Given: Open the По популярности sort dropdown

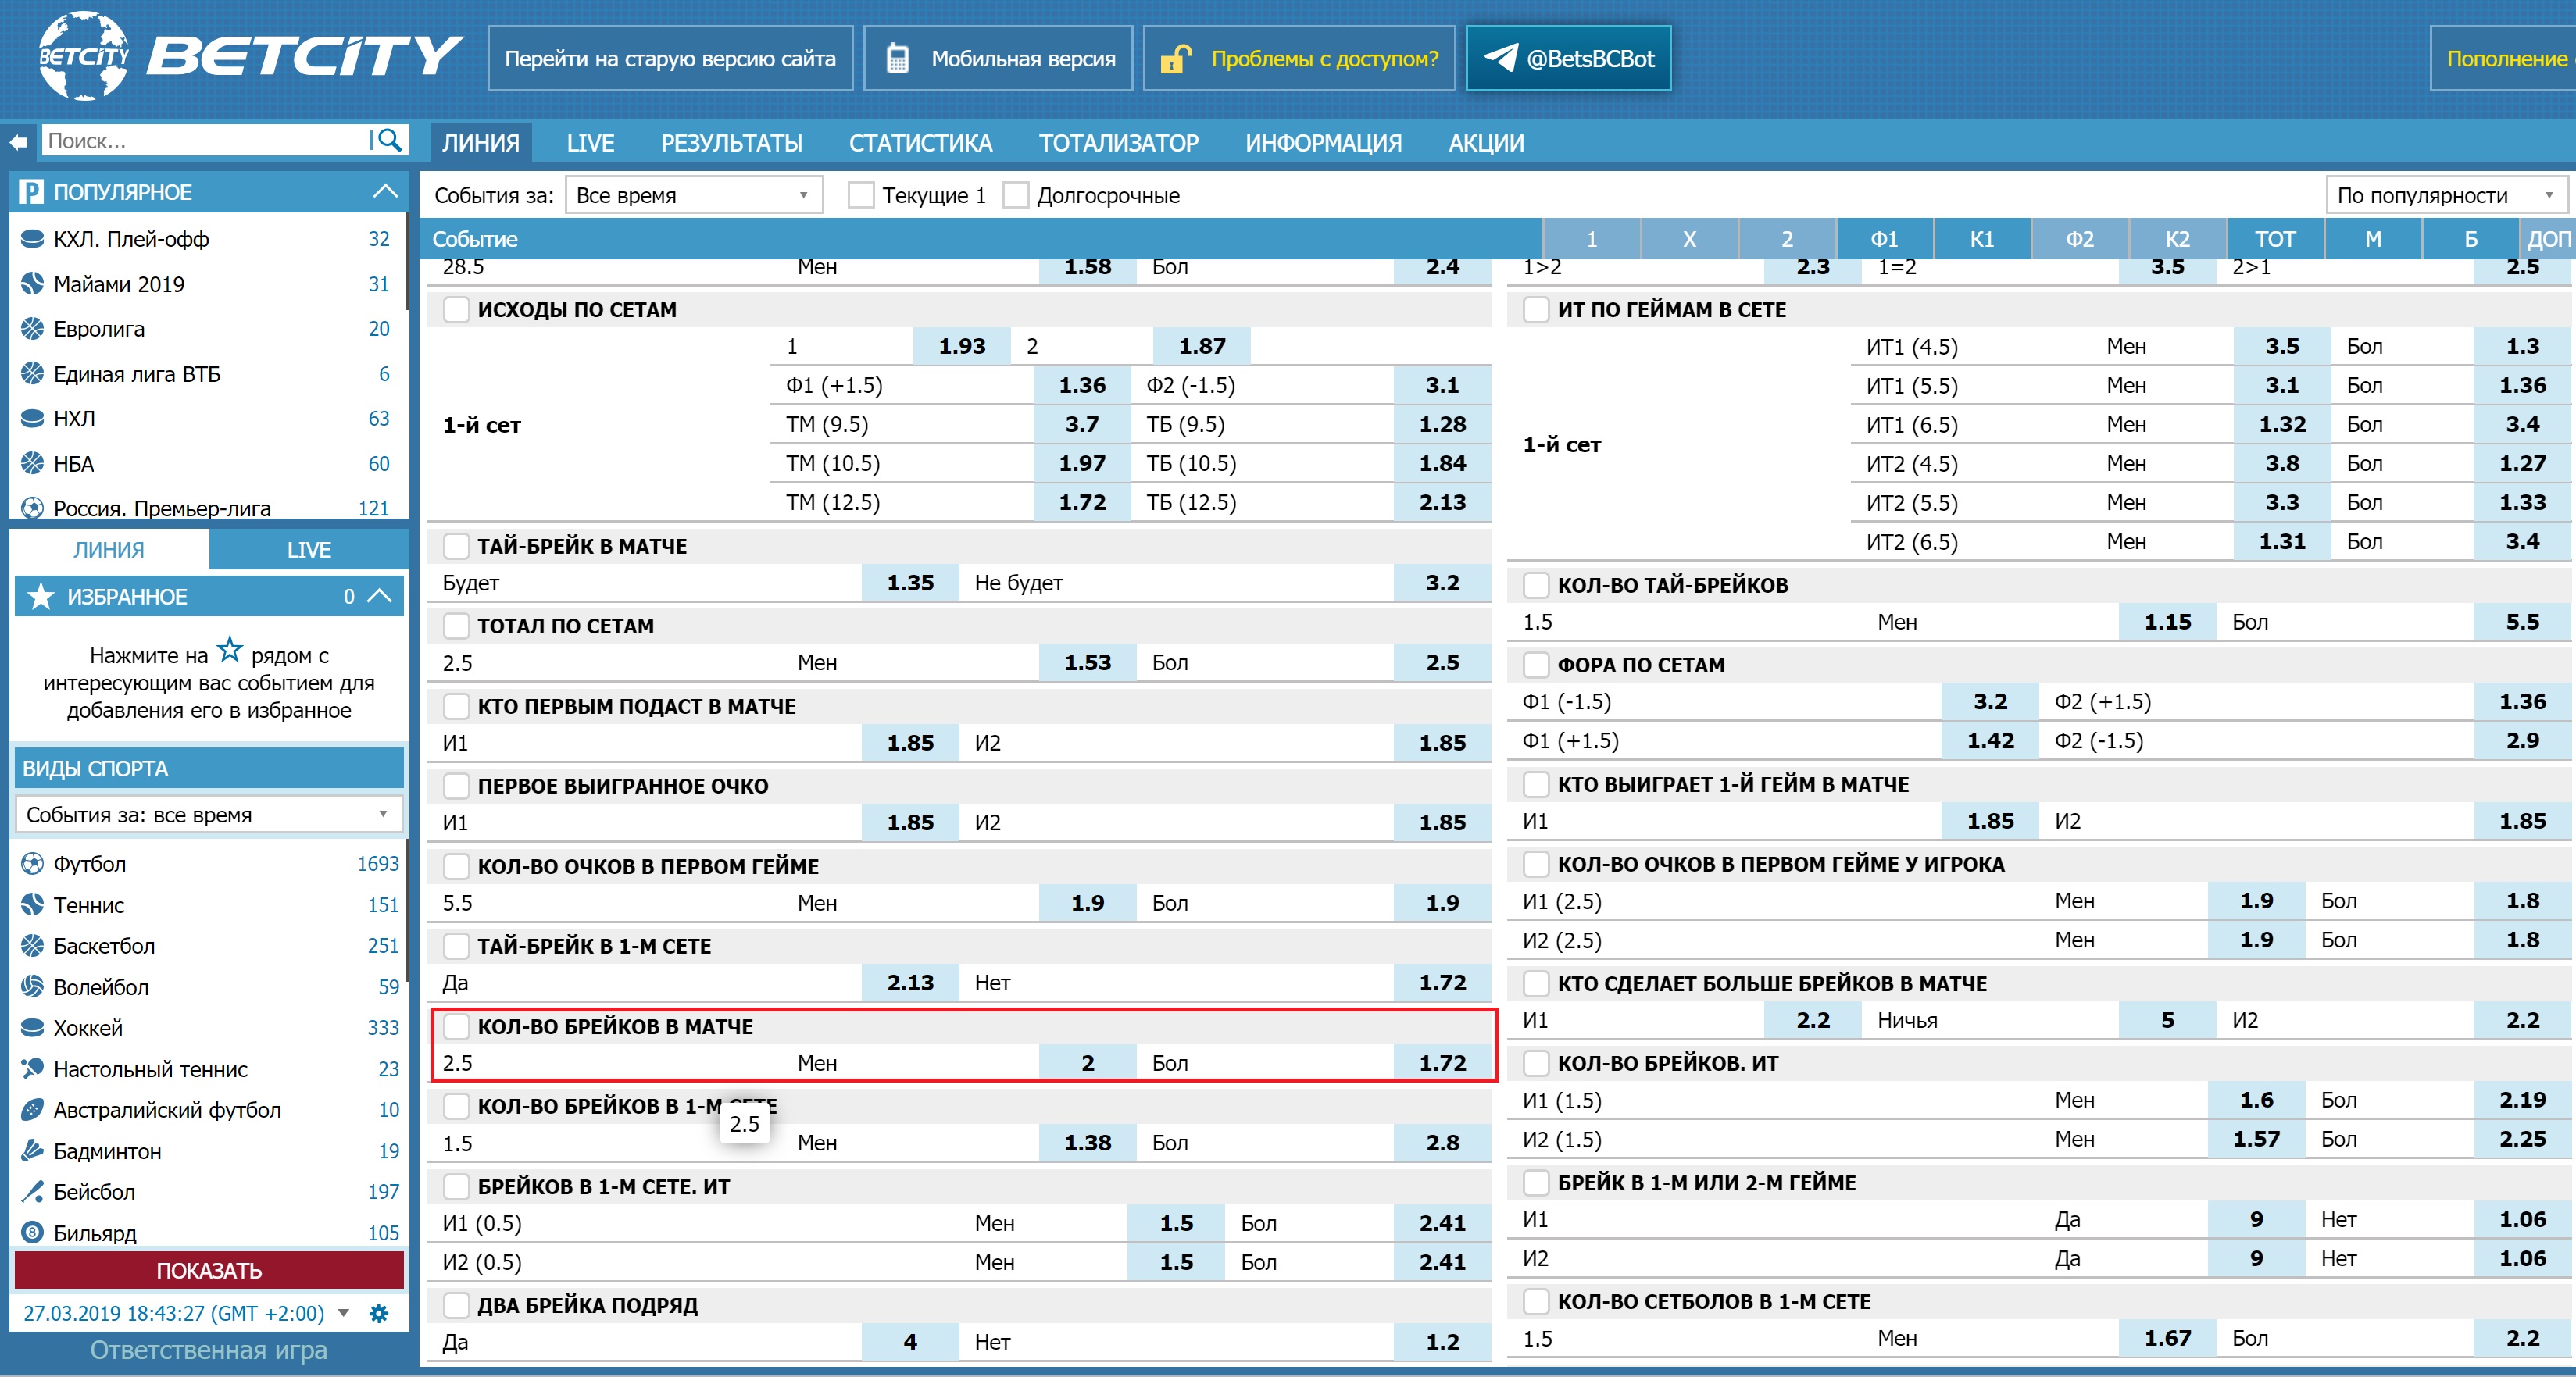Looking at the screenshot, I should tap(2445, 195).
